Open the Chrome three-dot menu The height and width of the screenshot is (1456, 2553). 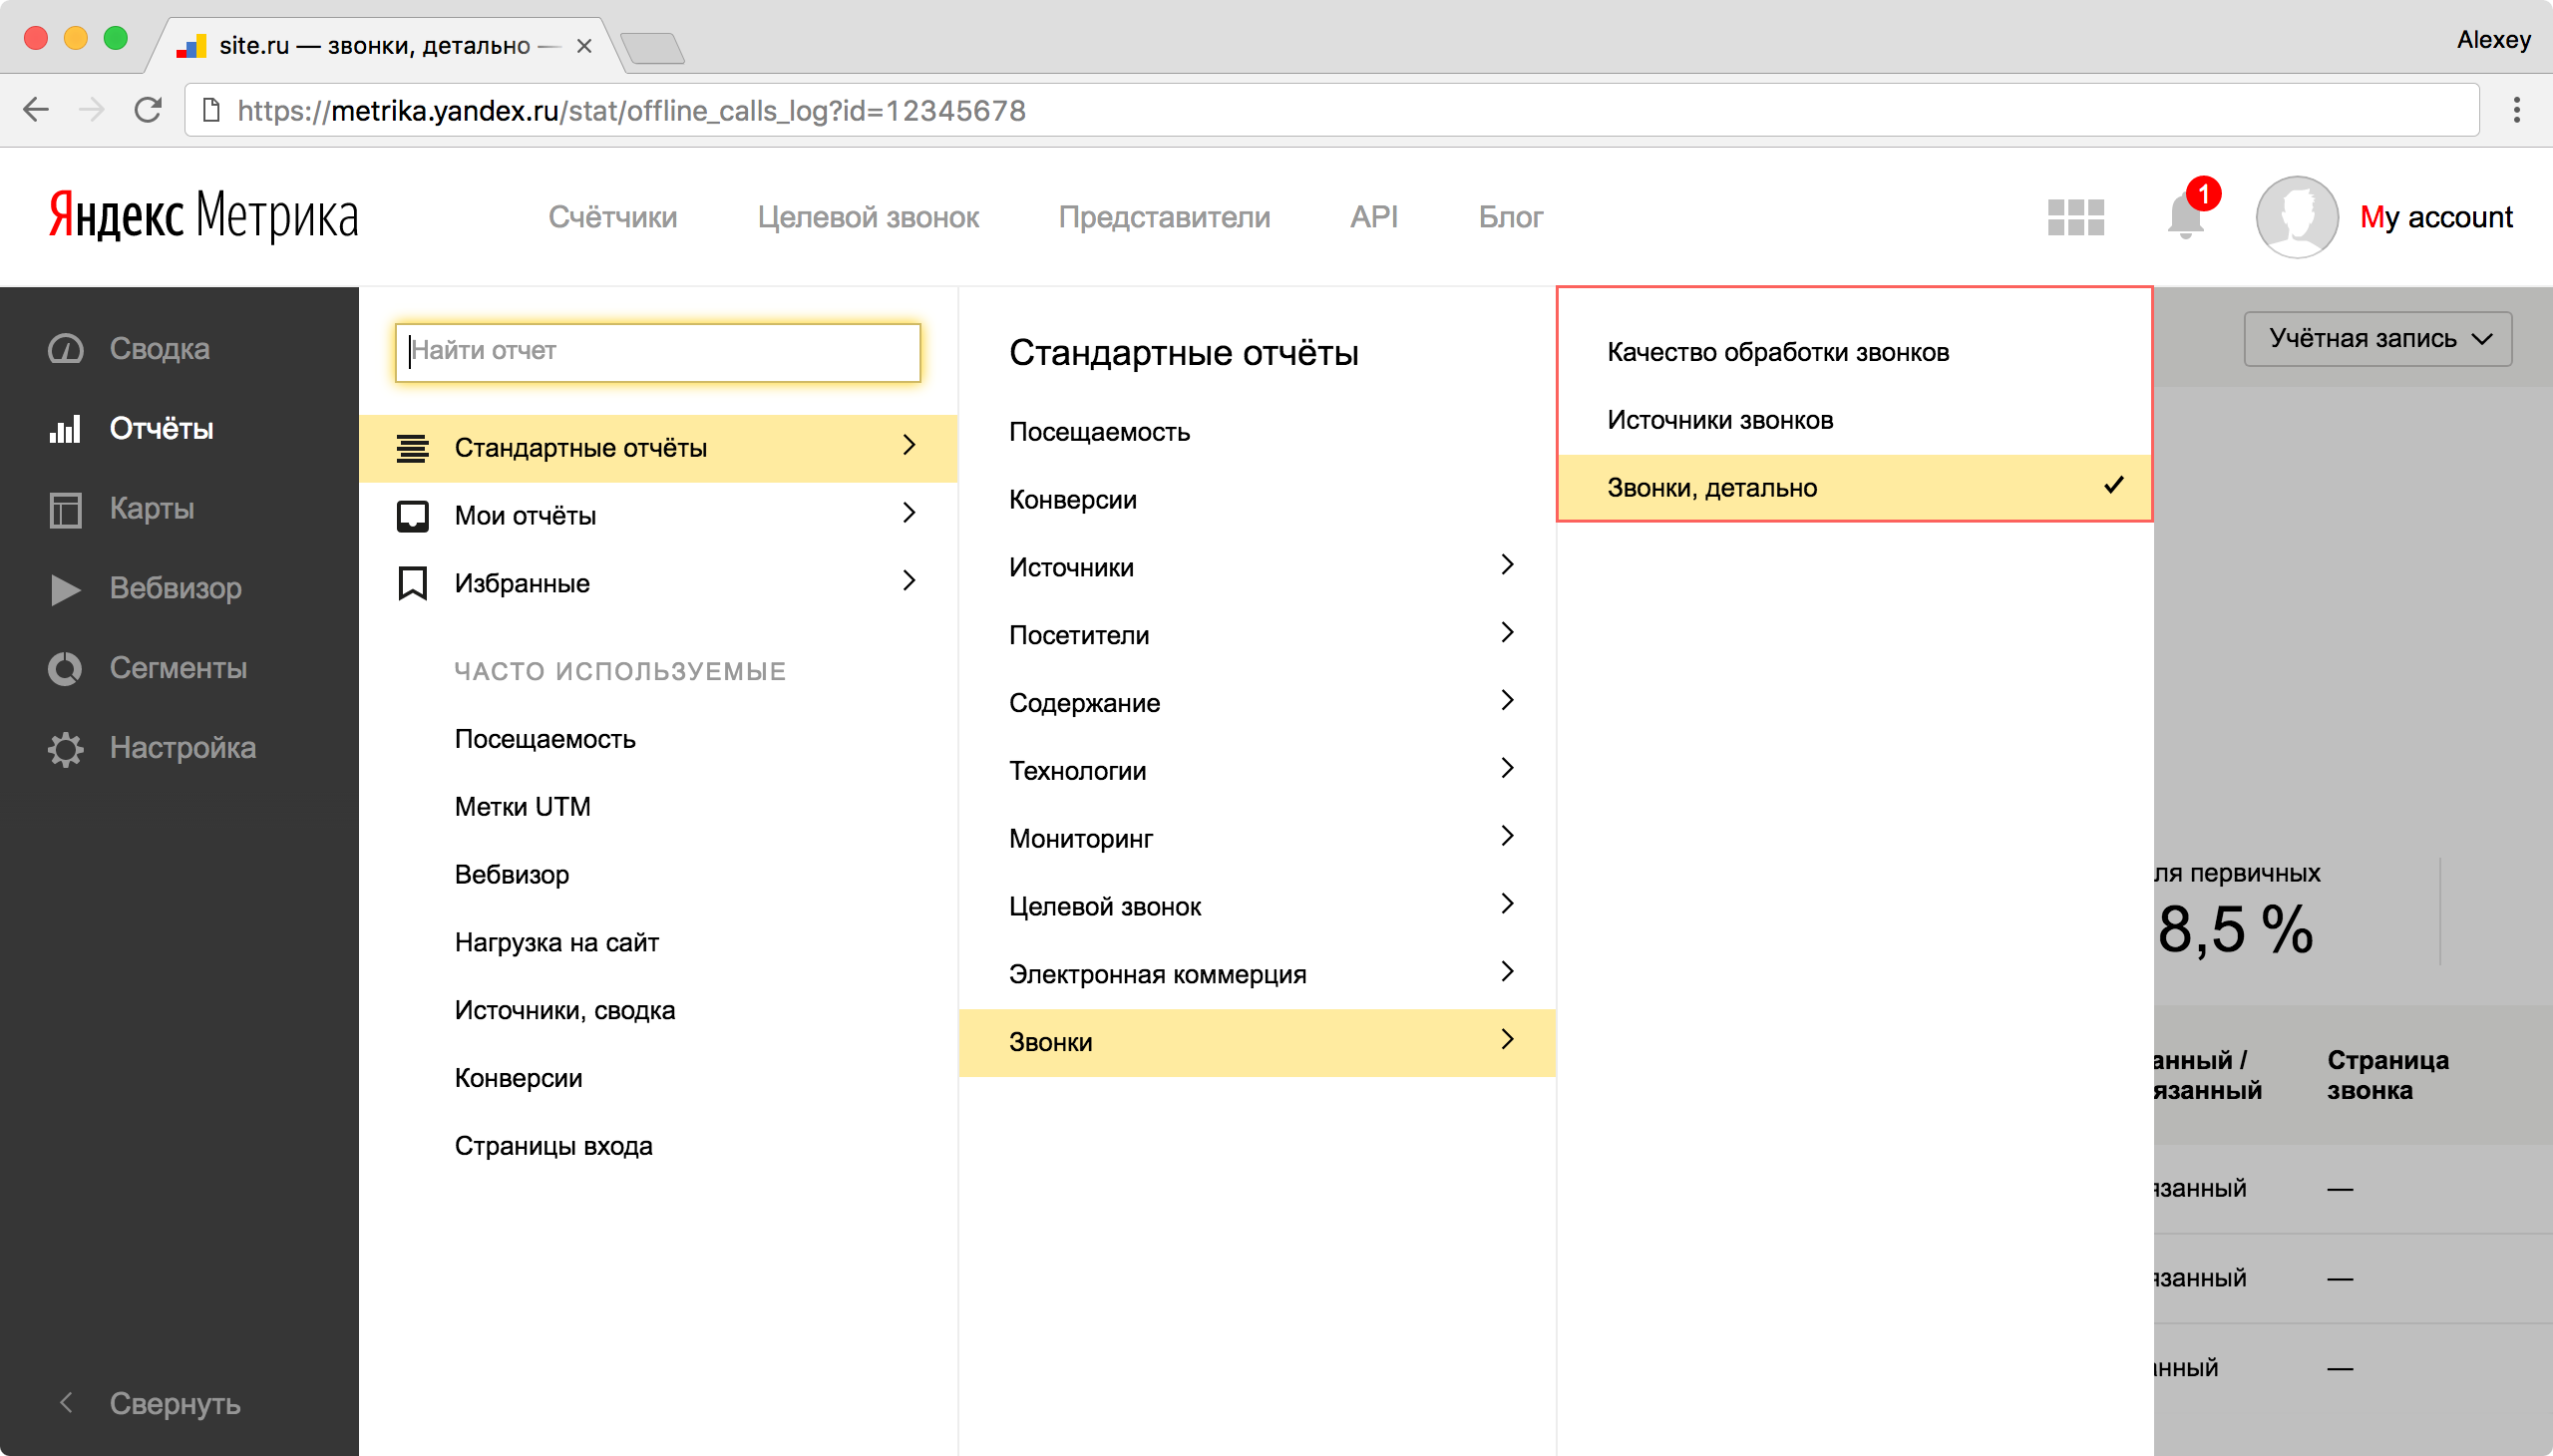click(2516, 110)
